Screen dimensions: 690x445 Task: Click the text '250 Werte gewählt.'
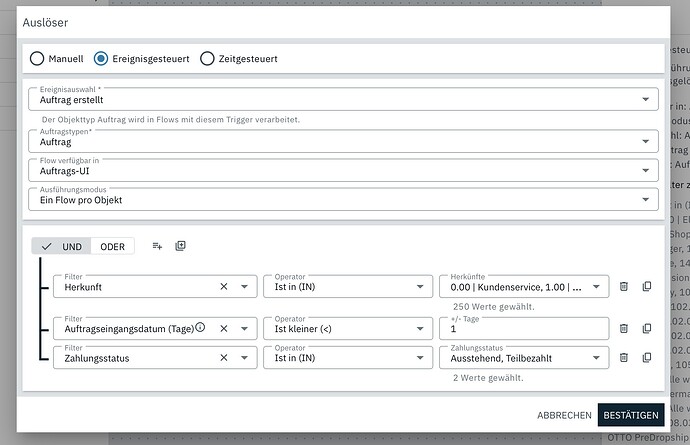pos(494,307)
